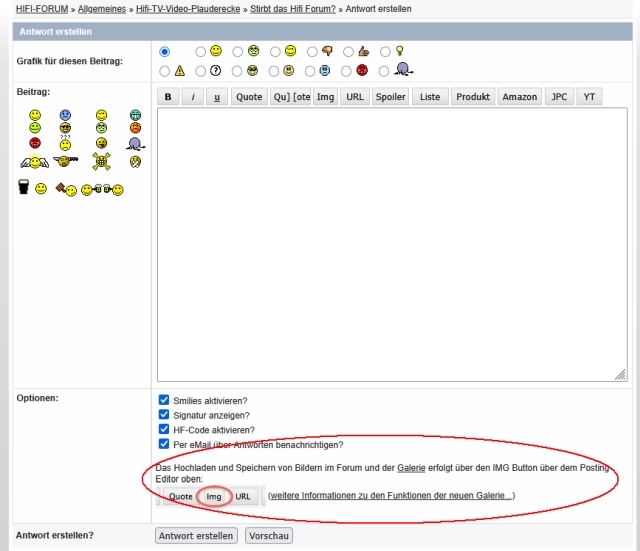This screenshot has height=551, width=640.
Task: Open weitere Informationen zur neuen Galerie link
Action: pyautogui.click(x=391, y=495)
